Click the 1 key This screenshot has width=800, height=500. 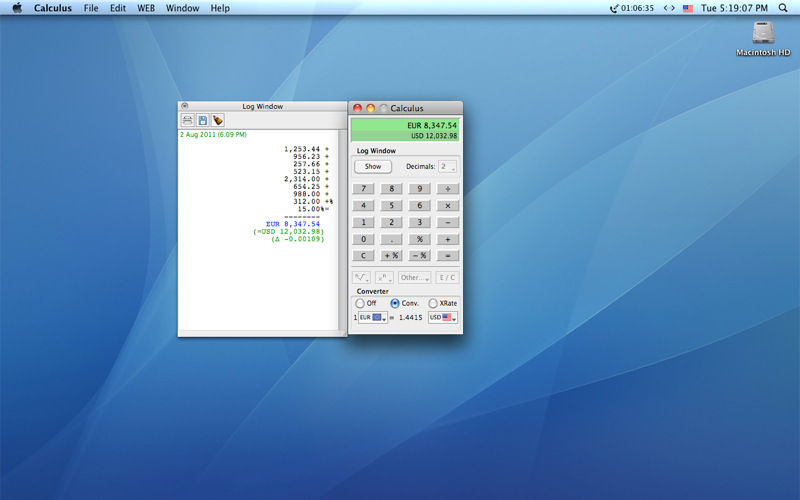coord(363,222)
